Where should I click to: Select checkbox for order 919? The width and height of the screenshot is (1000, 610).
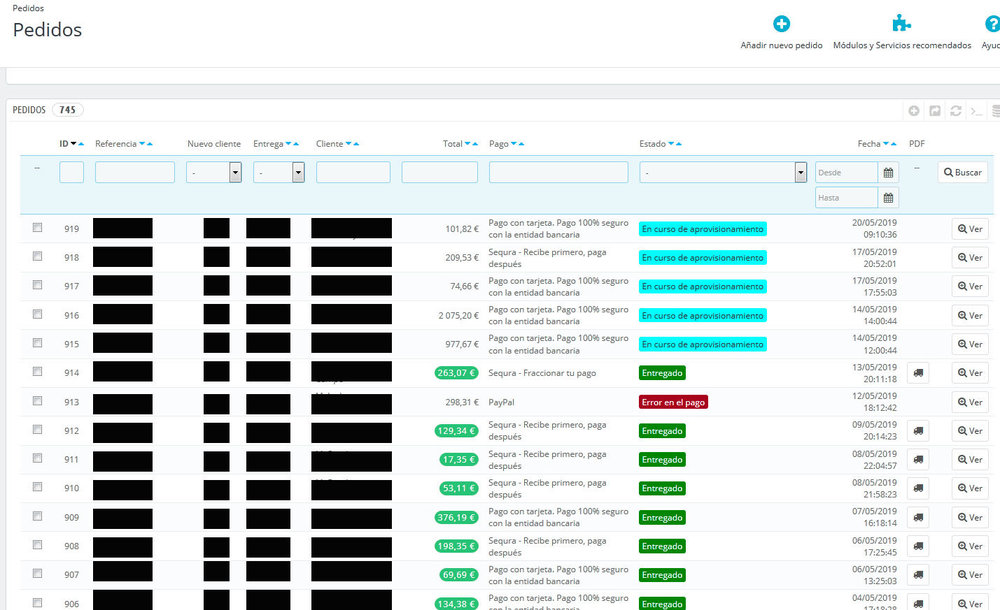click(x=37, y=228)
